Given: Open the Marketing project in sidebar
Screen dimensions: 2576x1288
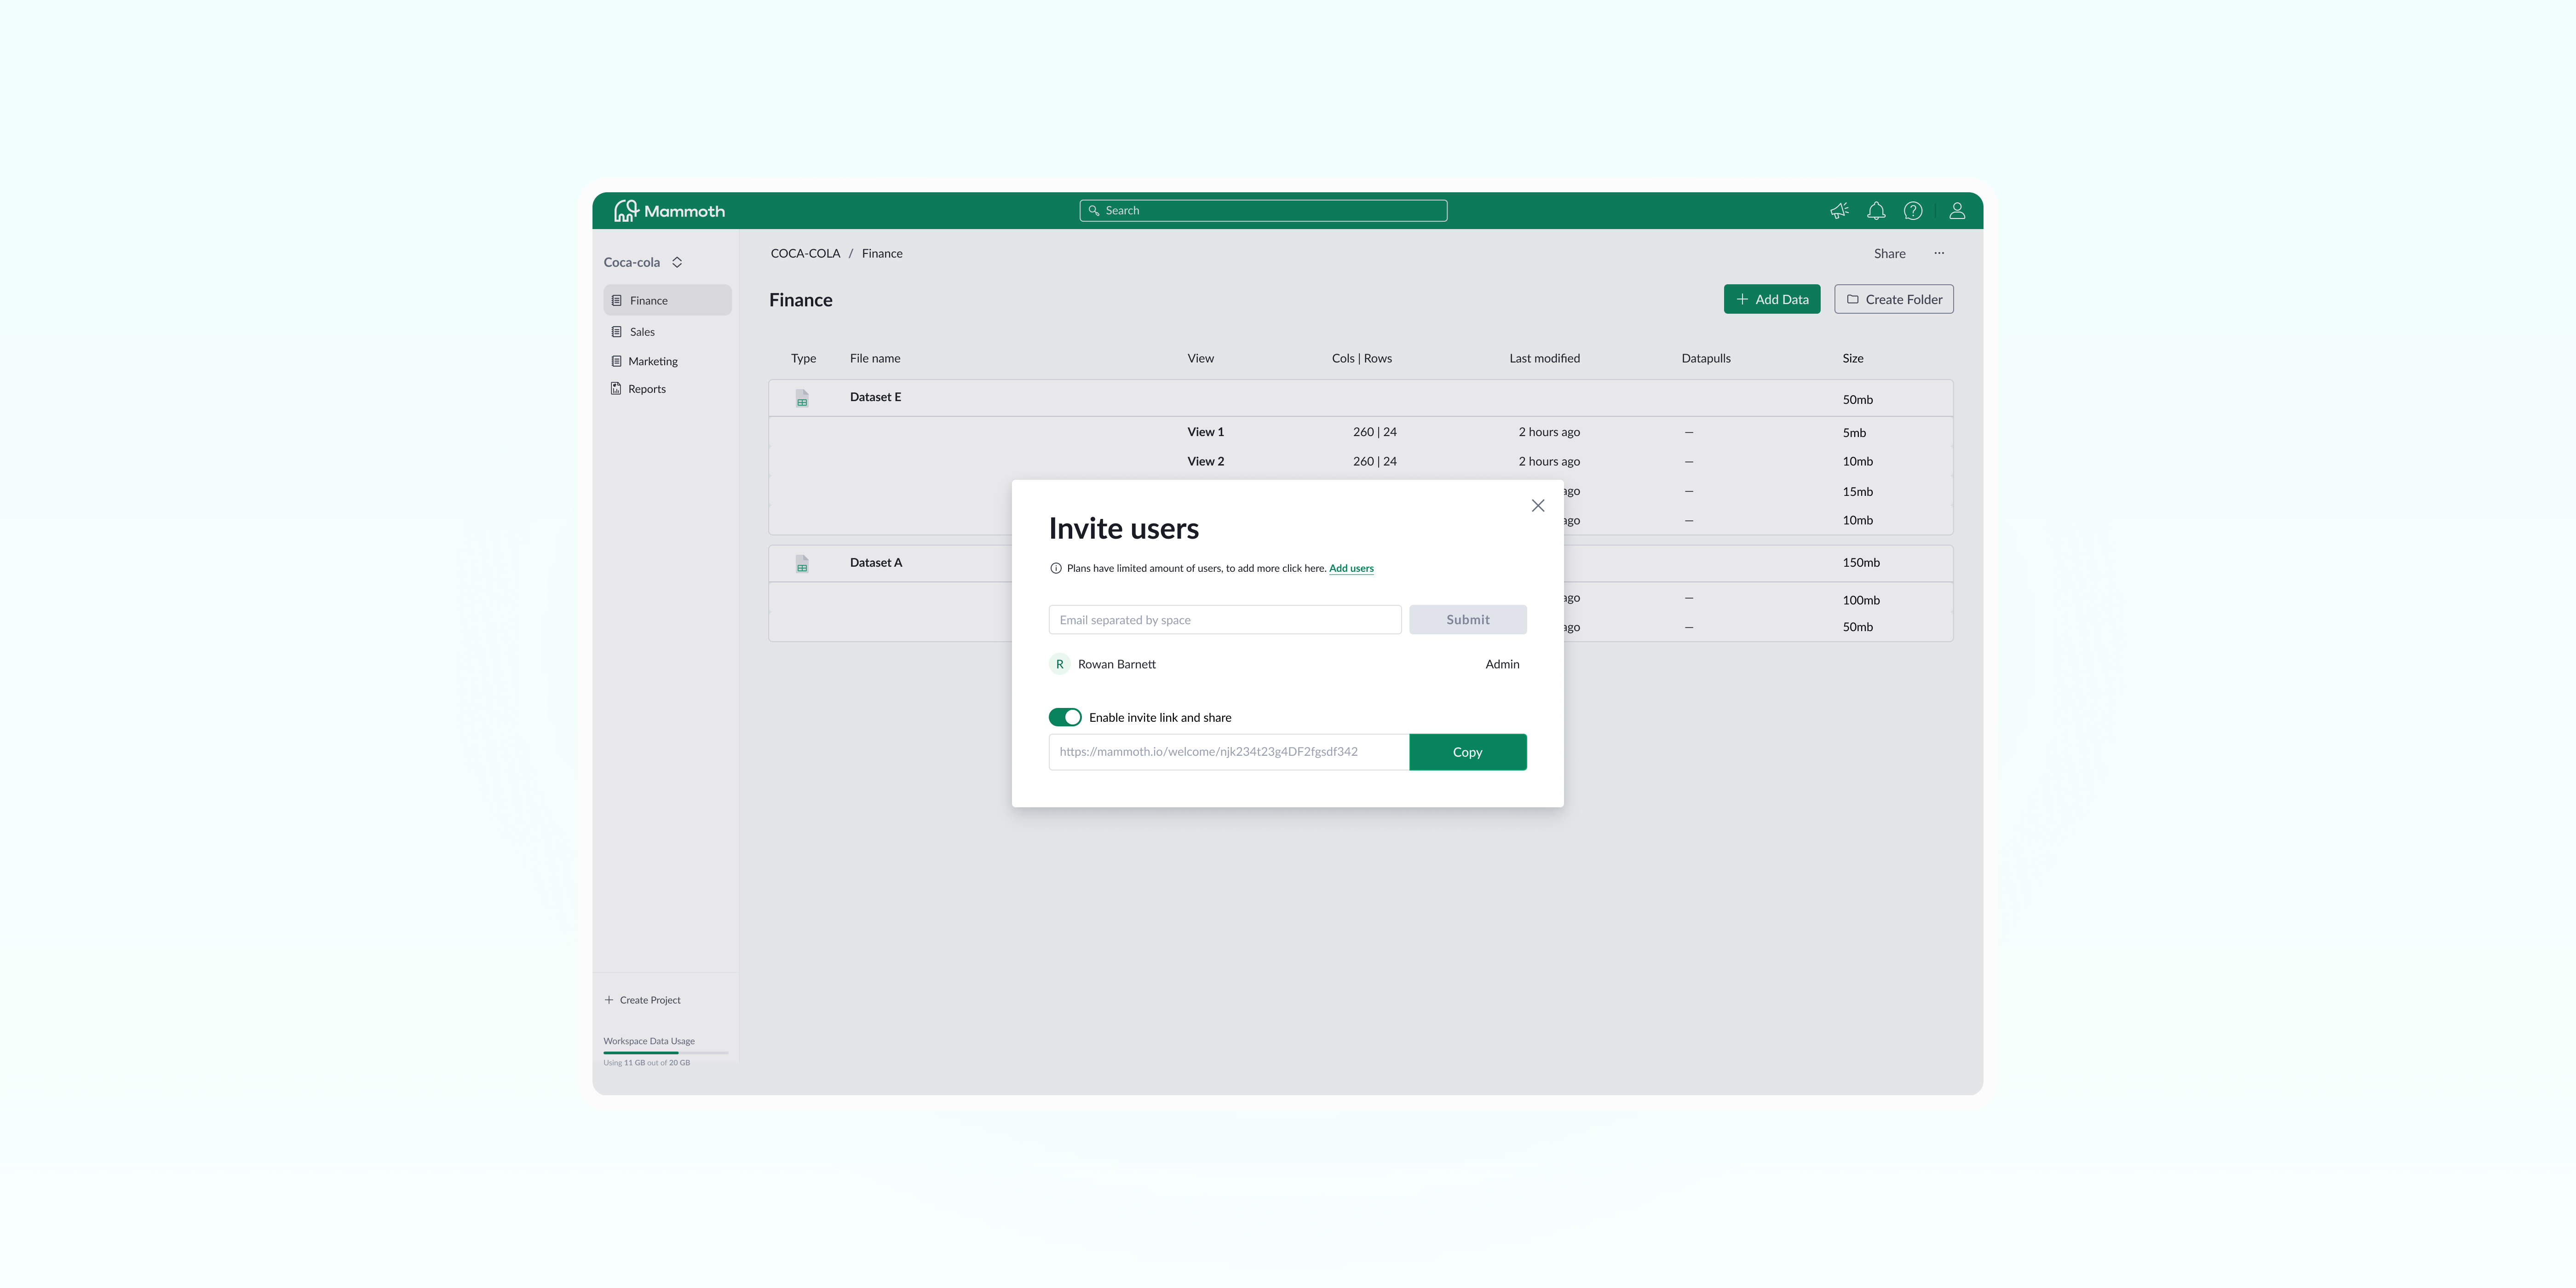Looking at the screenshot, I should pos(644,361).
